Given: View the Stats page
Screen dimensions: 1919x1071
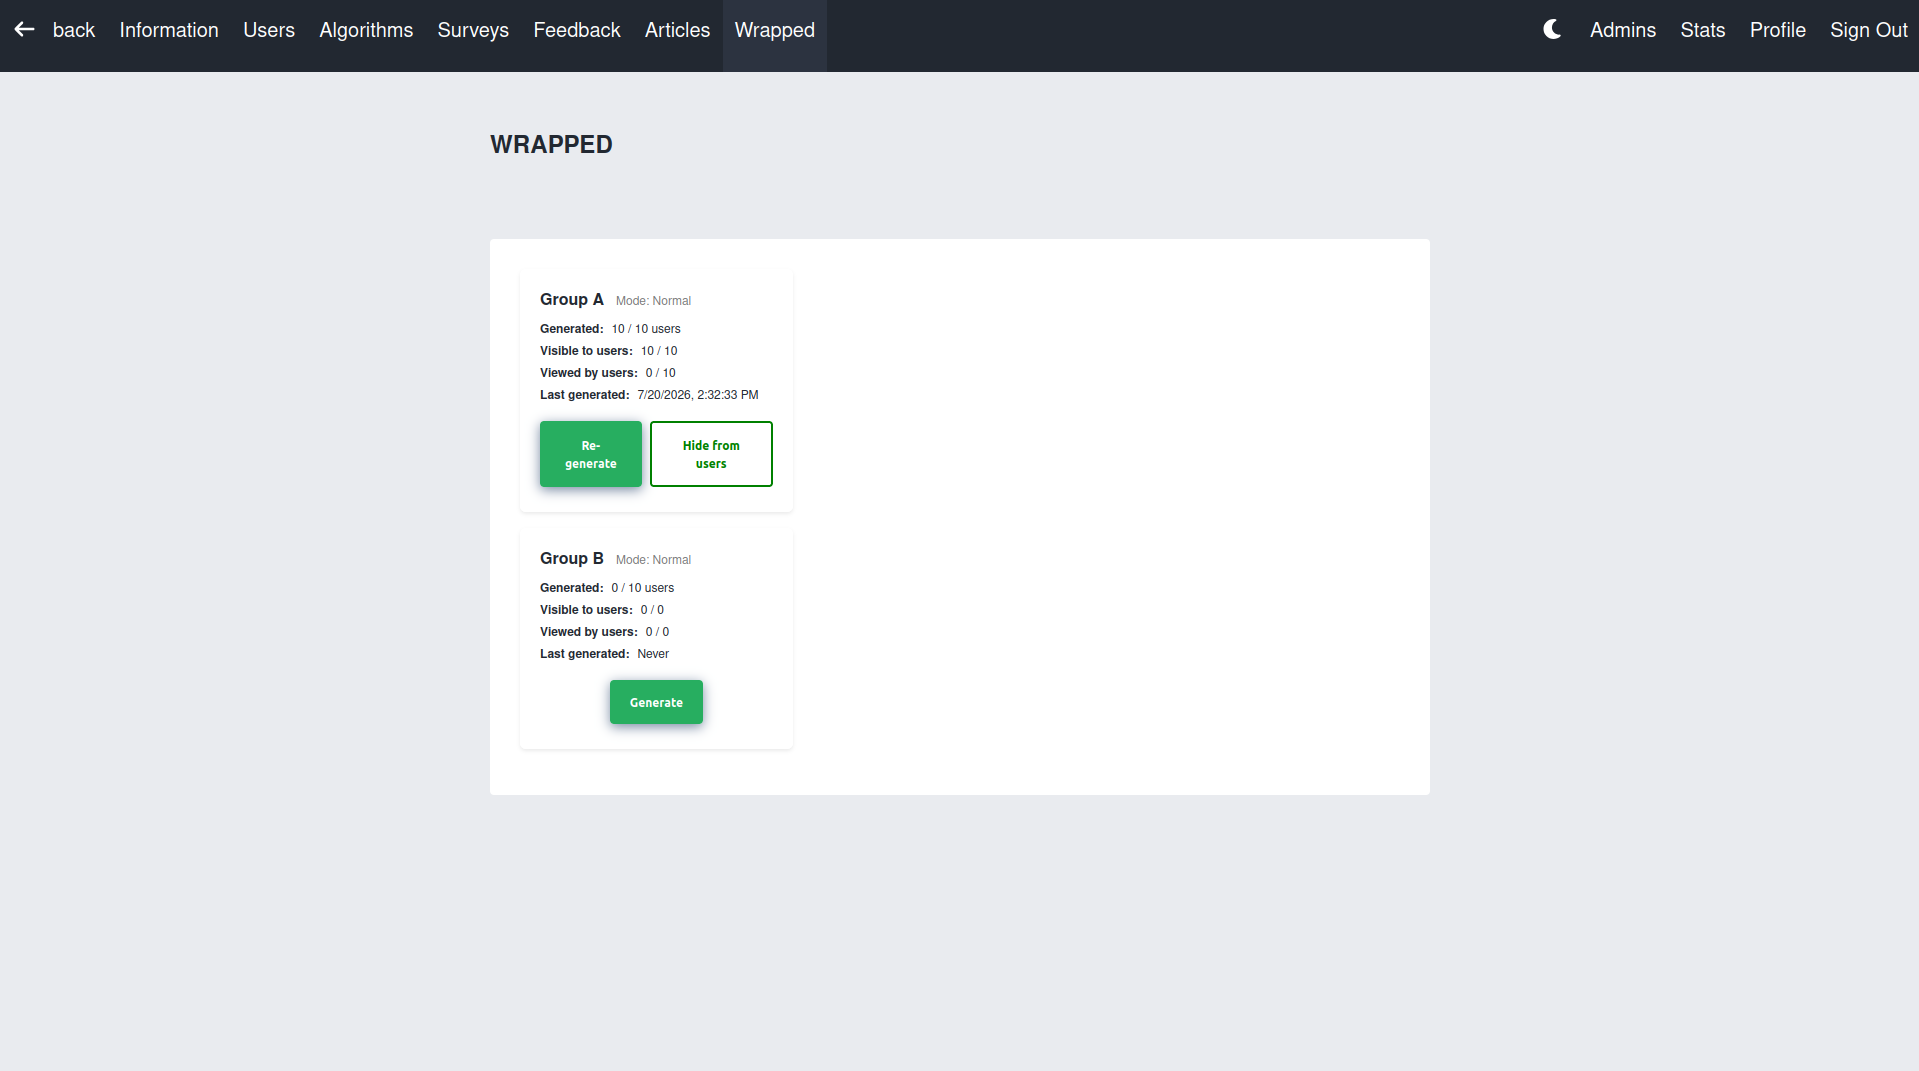Looking at the screenshot, I should 1703,30.
